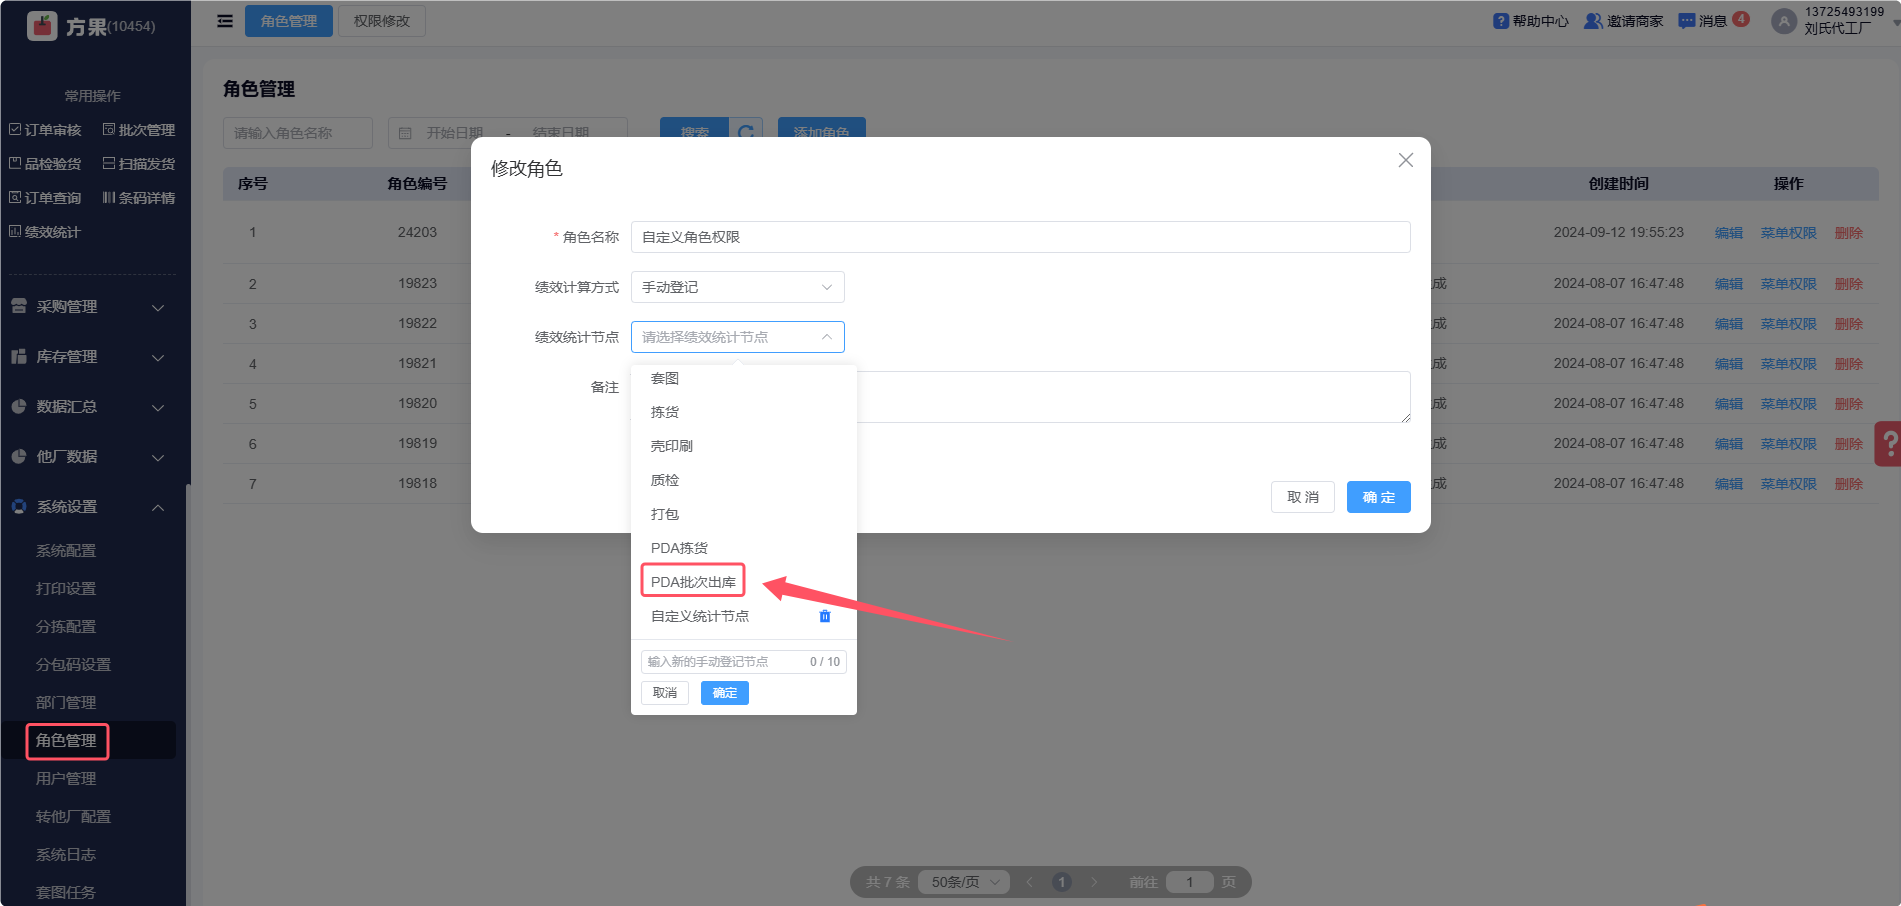Click the 请输入角色名称 search field
Screen dimensions: 1901x906
point(298,133)
